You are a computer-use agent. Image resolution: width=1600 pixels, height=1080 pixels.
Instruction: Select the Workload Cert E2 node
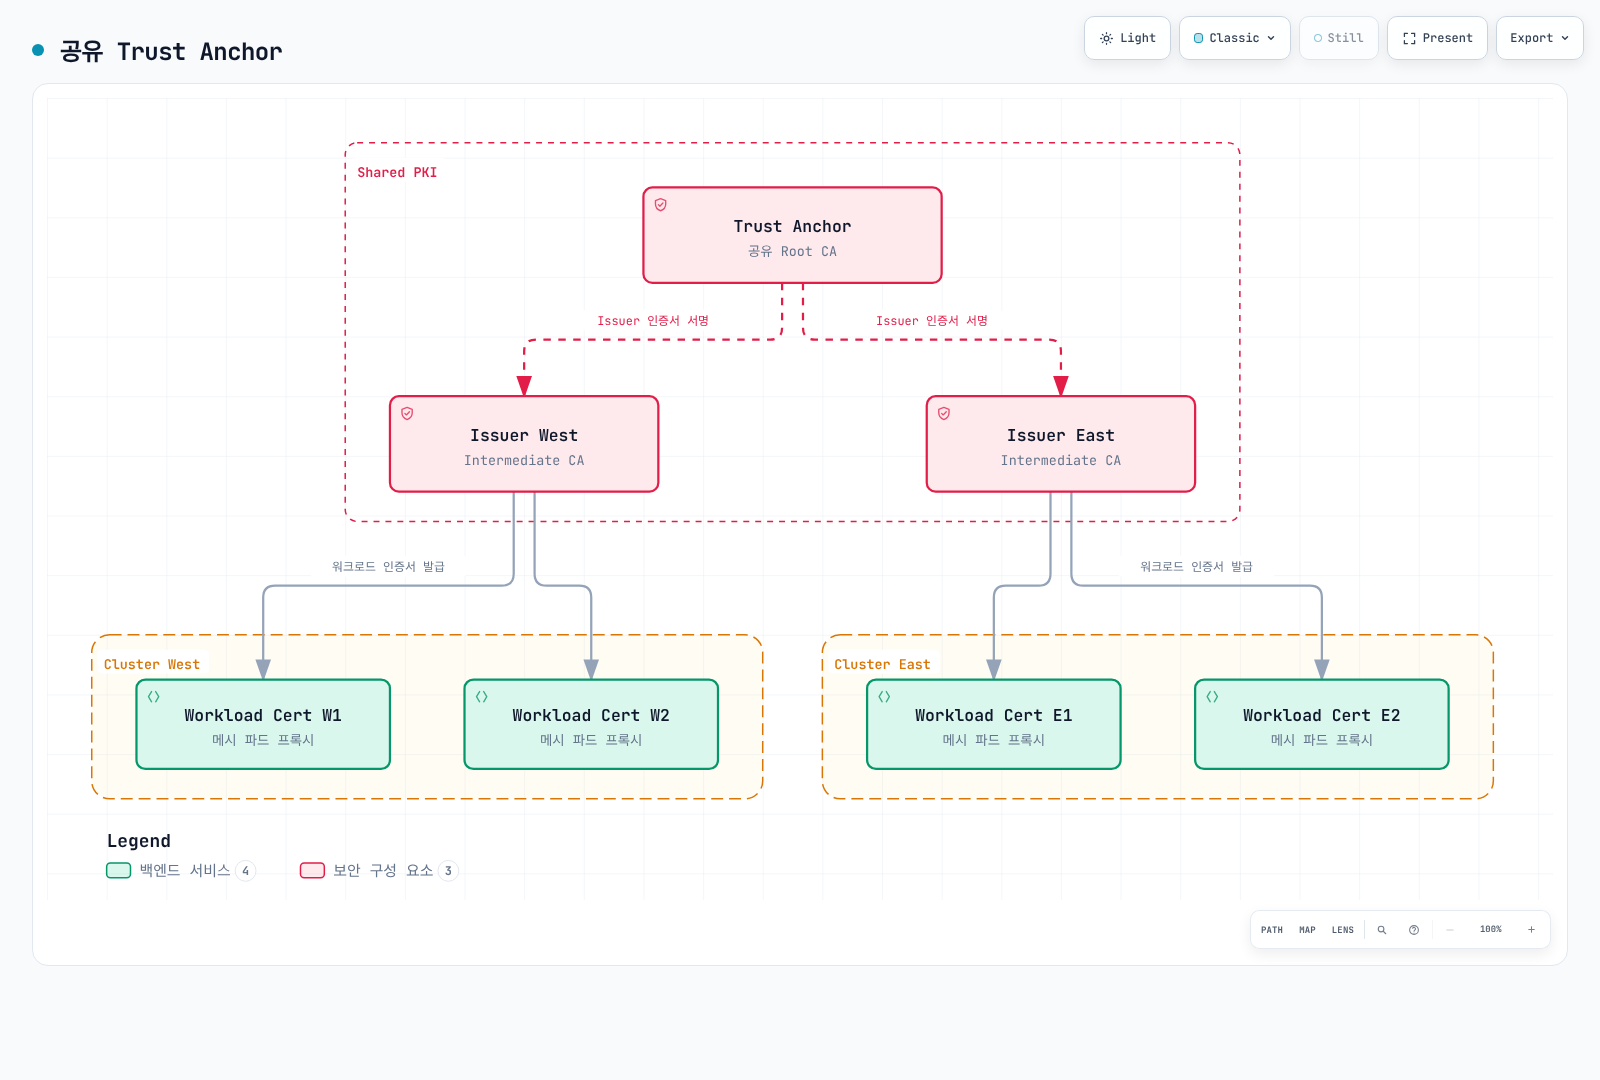[x=1322, y=724]
